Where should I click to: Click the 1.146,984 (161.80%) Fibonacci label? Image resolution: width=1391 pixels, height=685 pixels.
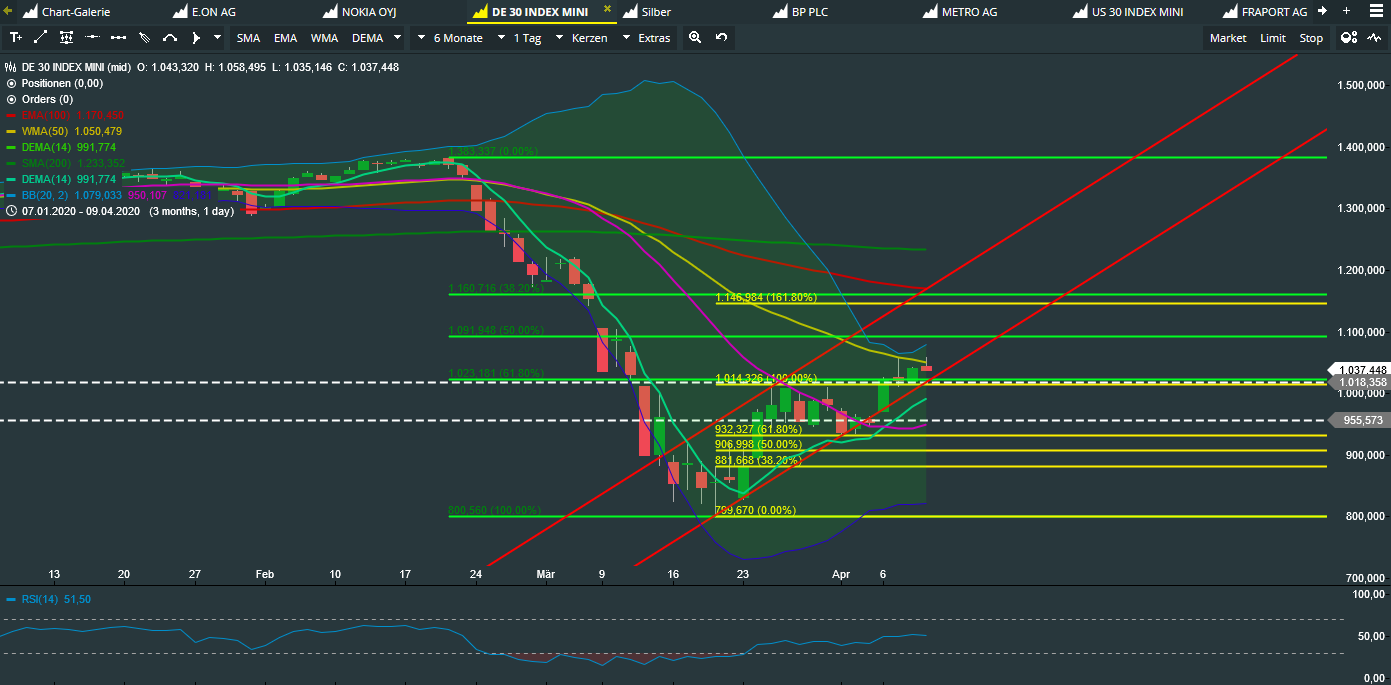coord(766,298)
